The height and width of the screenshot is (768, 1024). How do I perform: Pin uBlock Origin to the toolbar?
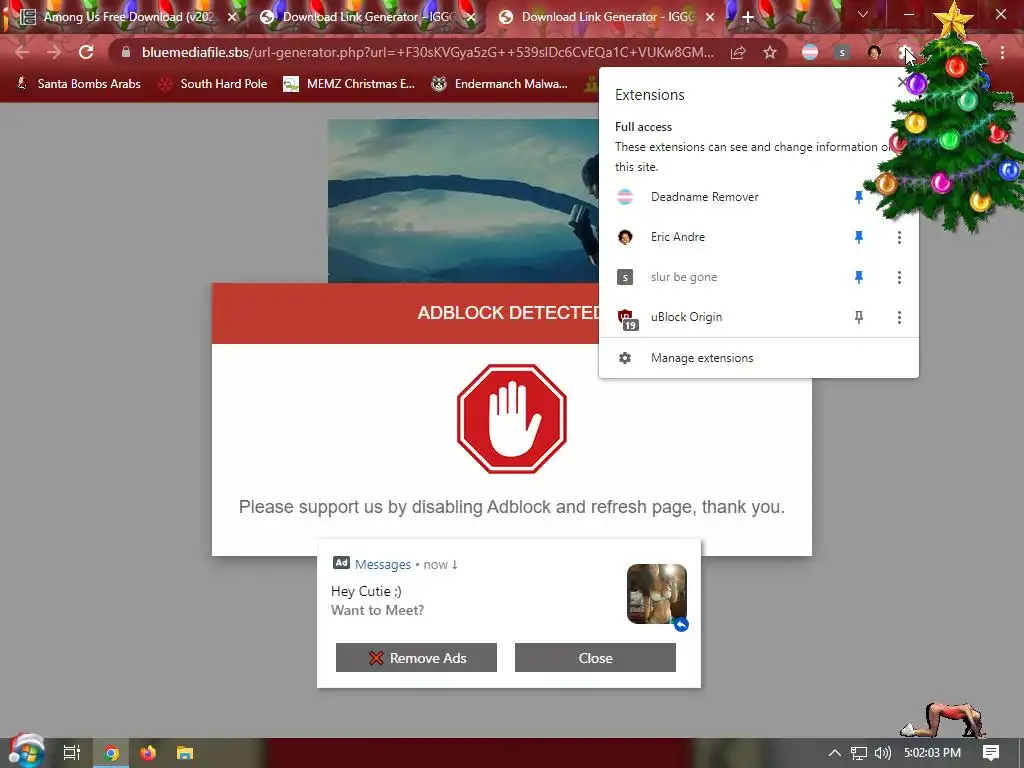[859, 317]
